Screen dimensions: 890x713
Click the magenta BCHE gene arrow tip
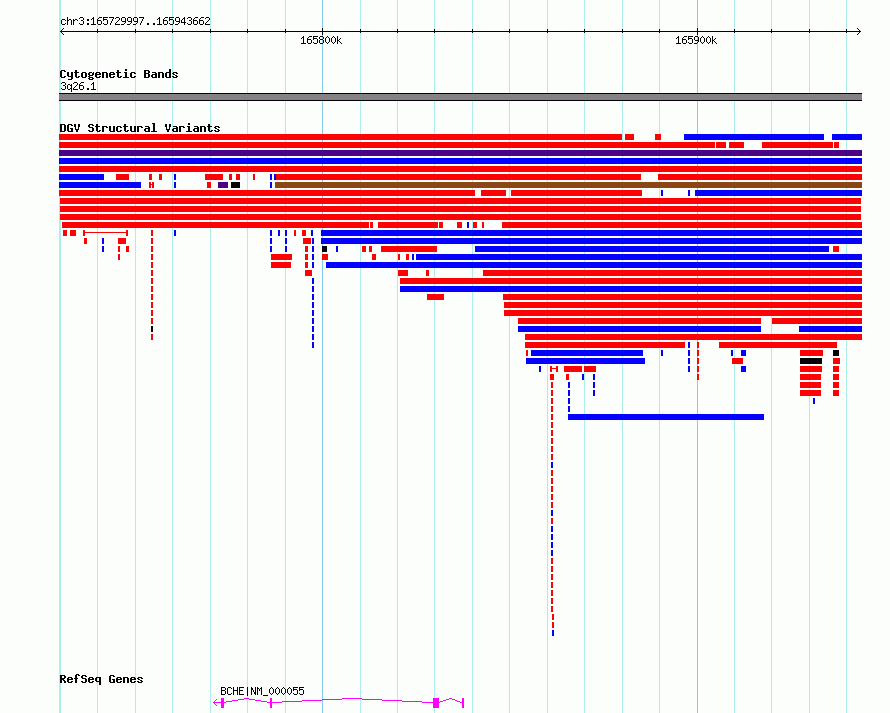coord(215,703)
